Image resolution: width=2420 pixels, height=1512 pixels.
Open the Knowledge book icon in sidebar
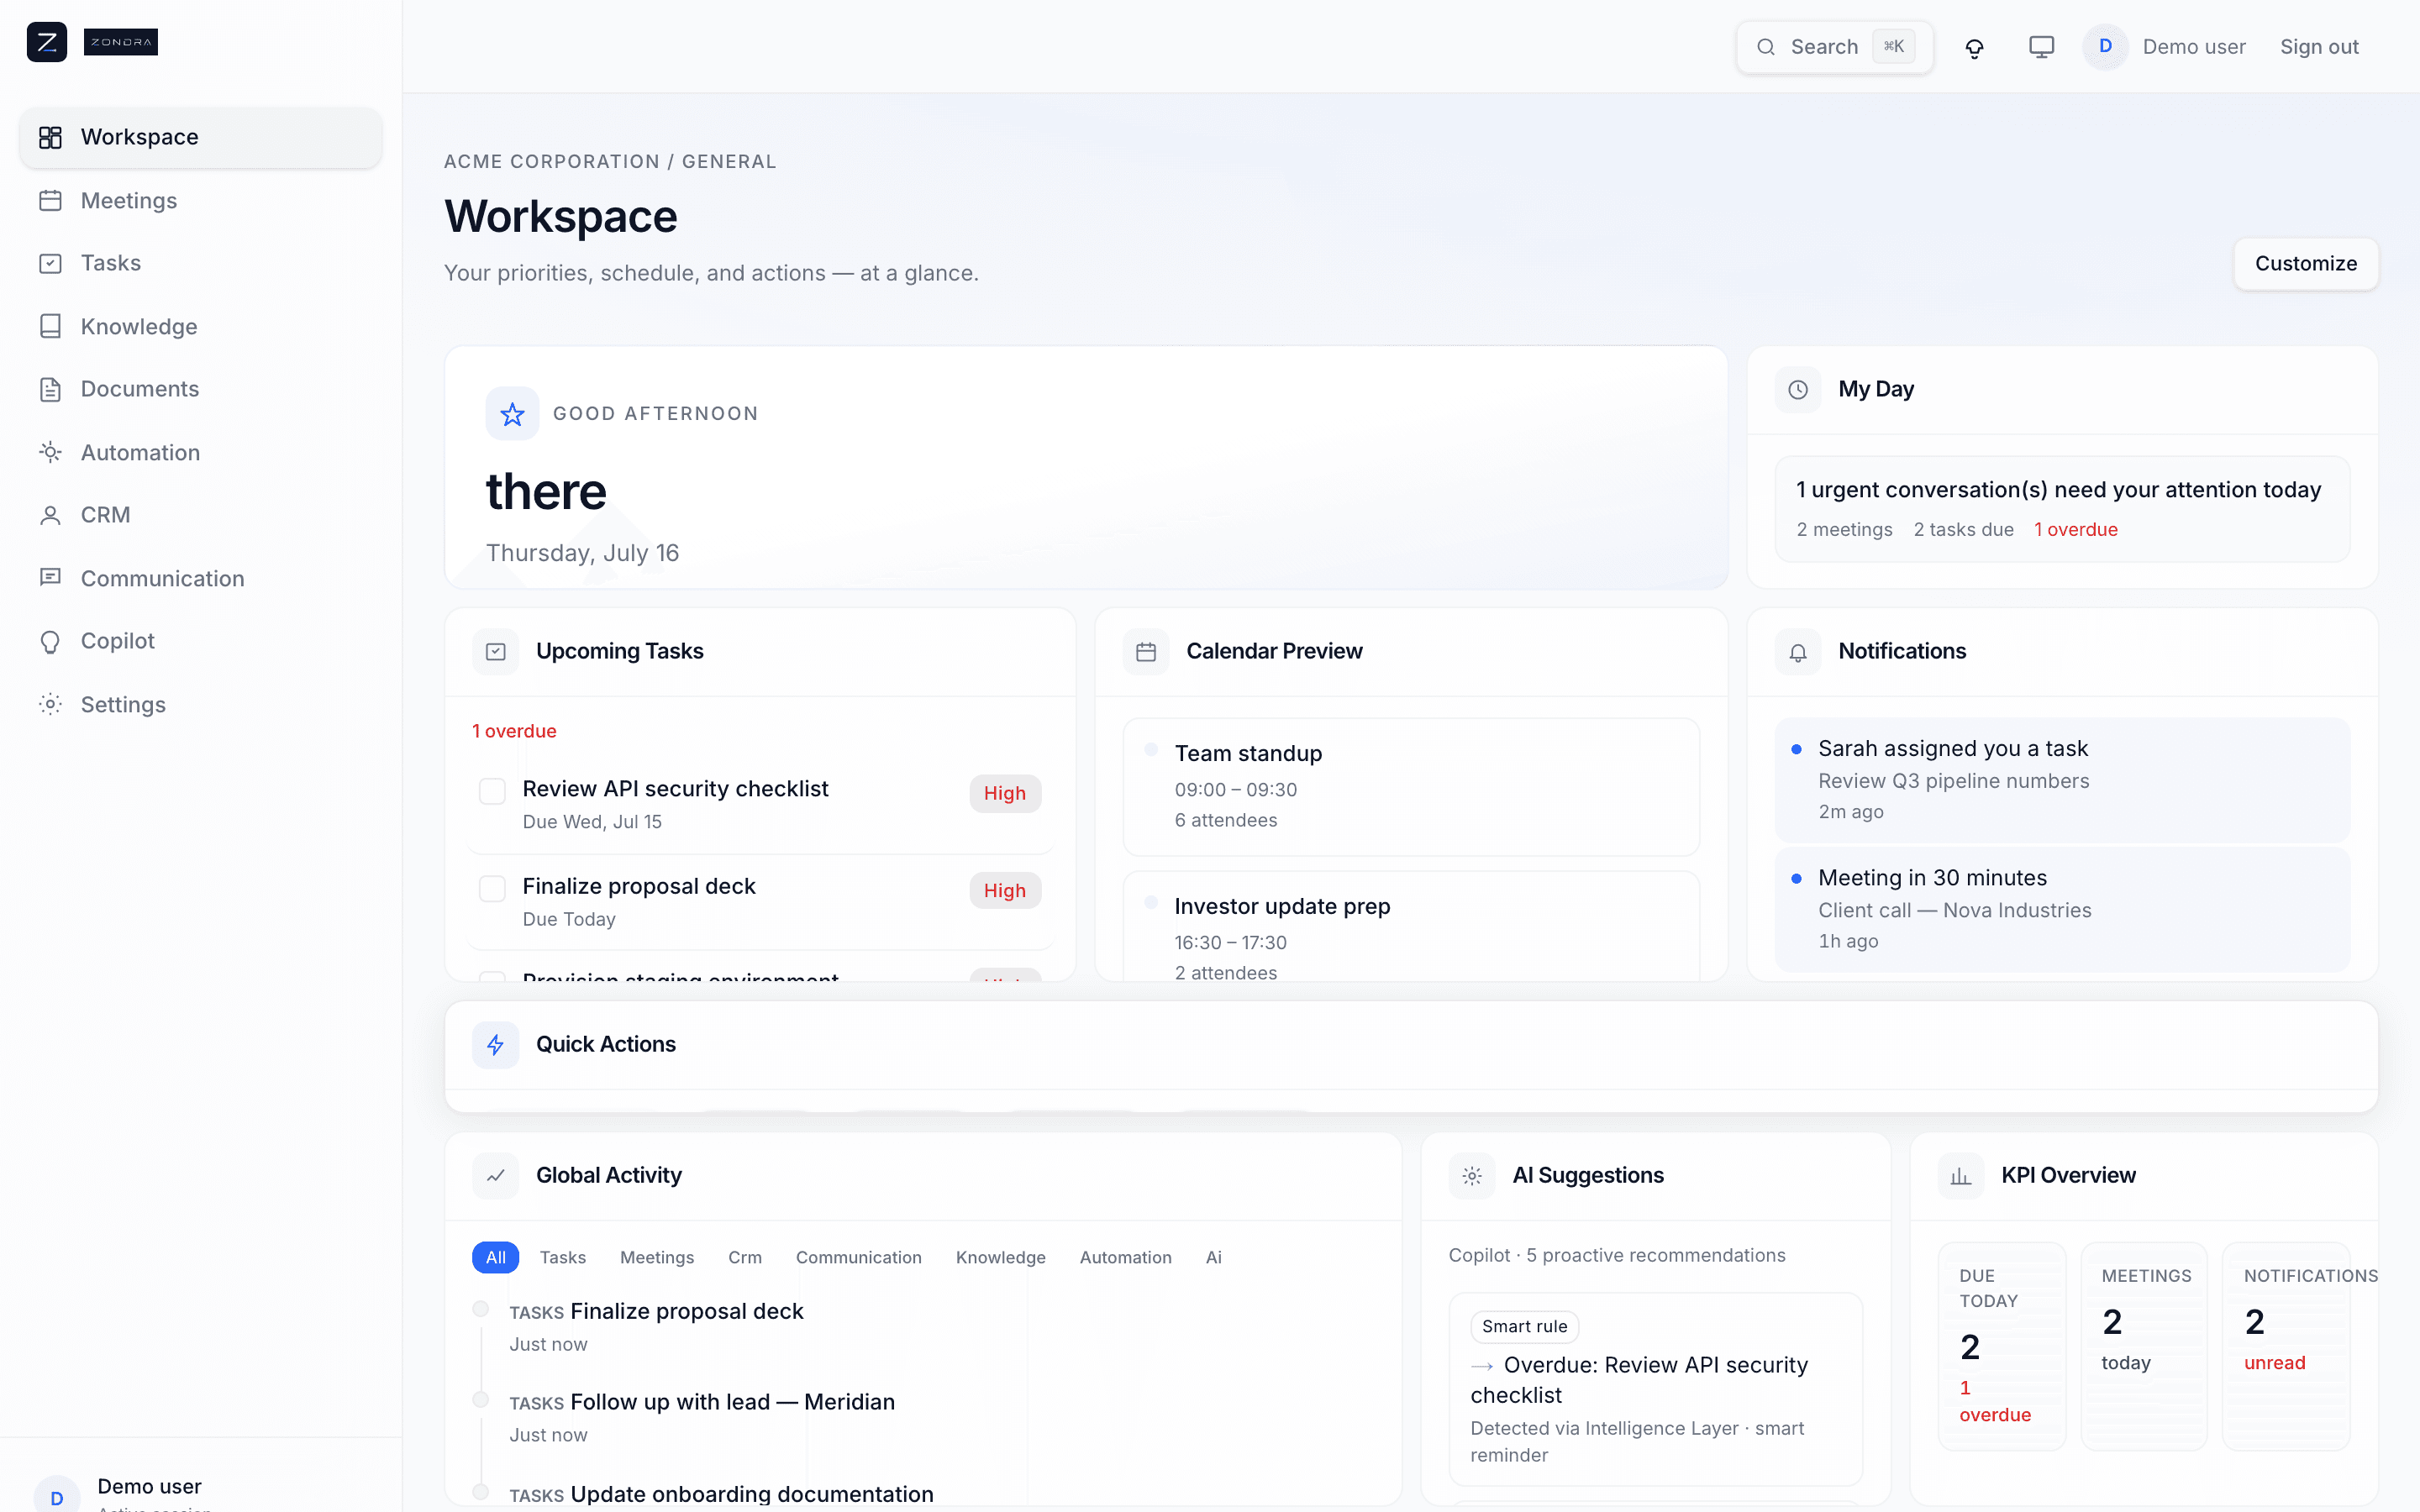click(x=50, y=327)
